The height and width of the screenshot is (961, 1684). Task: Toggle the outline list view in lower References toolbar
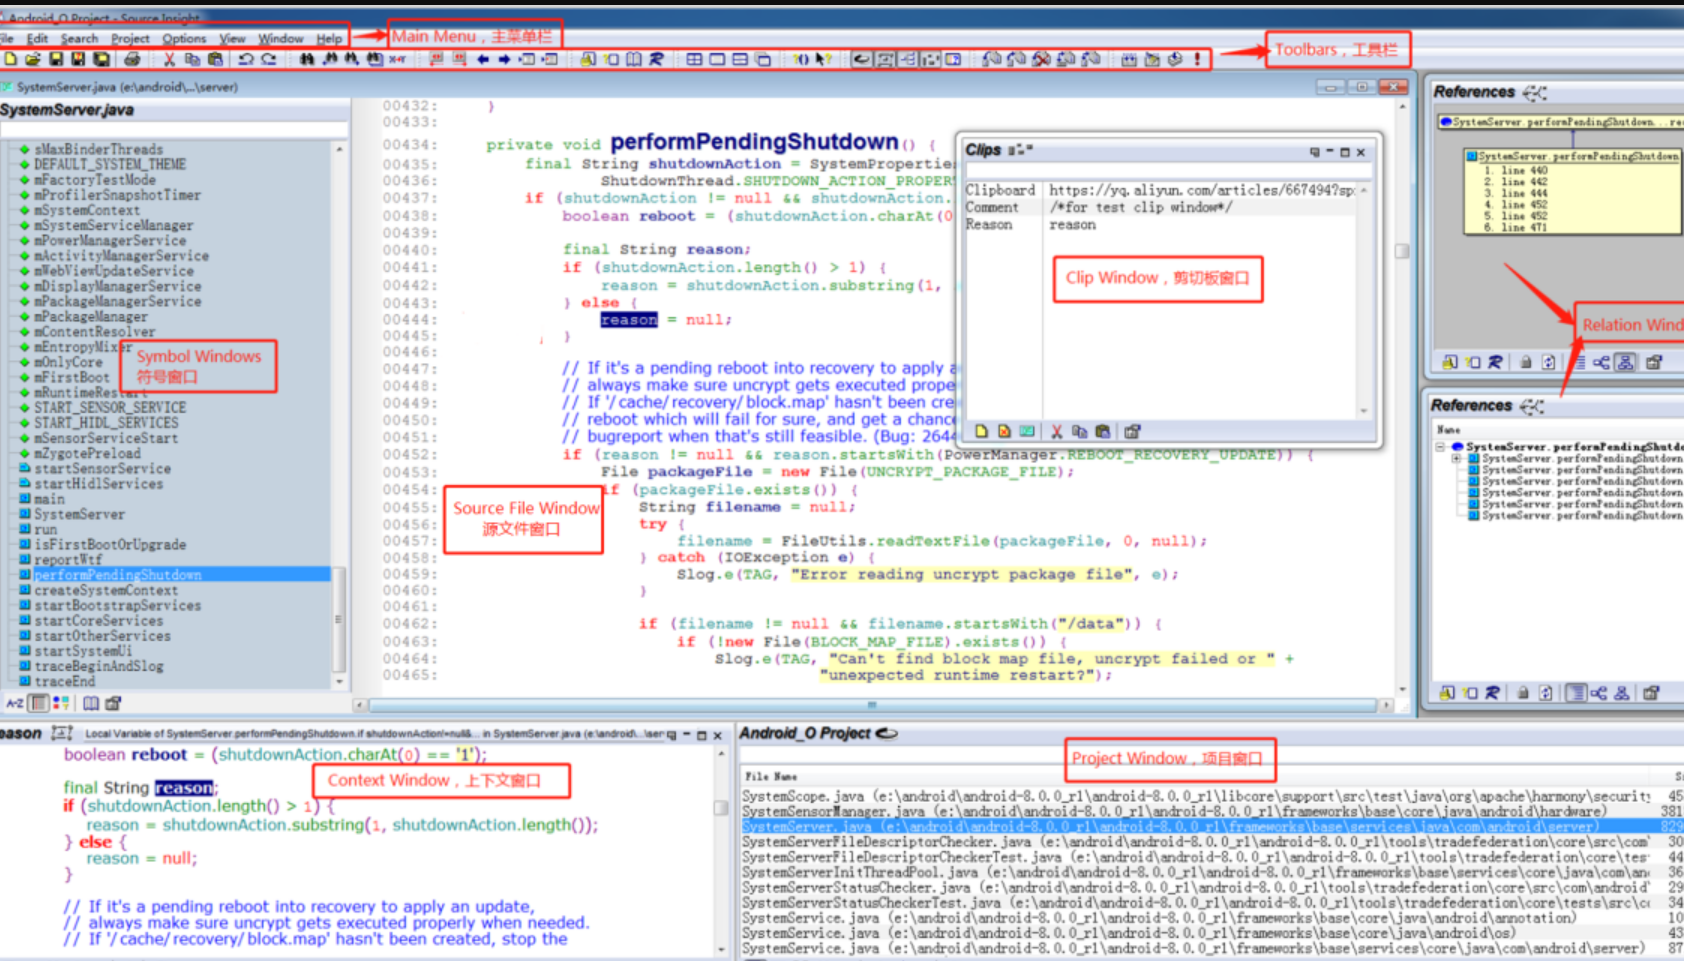(x=1576, y=692)
